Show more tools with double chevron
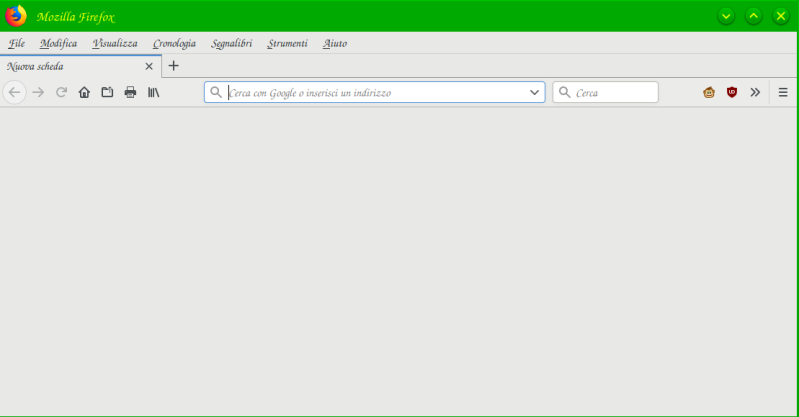This screenshot has width=799, height=417. click(x=755, y=92)
